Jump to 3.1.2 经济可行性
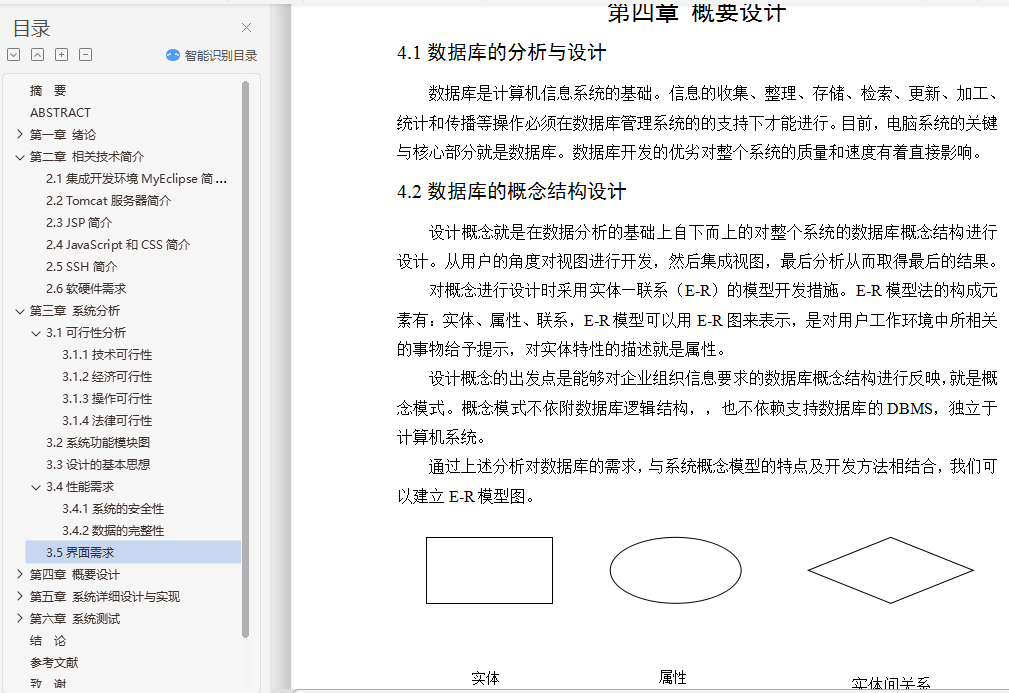Image resolution: width=1009 pixels, height=693 pixels. [107, 376]
